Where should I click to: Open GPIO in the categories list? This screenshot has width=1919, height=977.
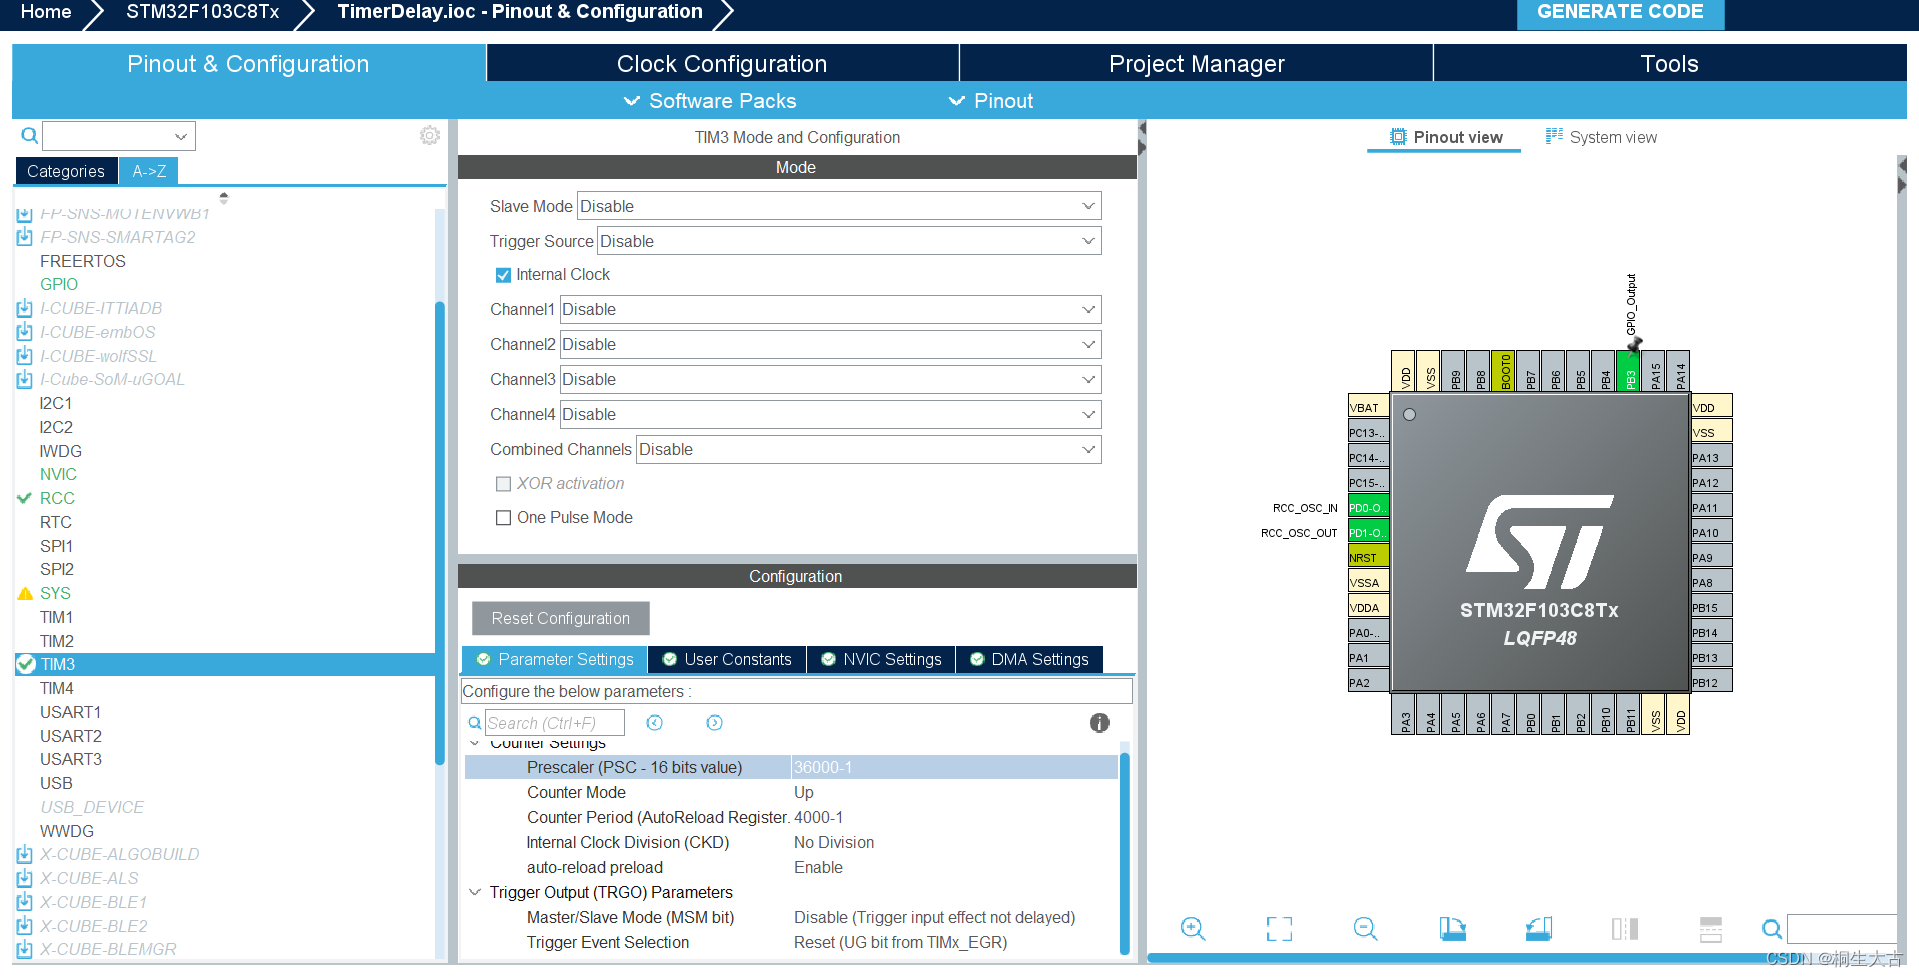coord(59,284)
